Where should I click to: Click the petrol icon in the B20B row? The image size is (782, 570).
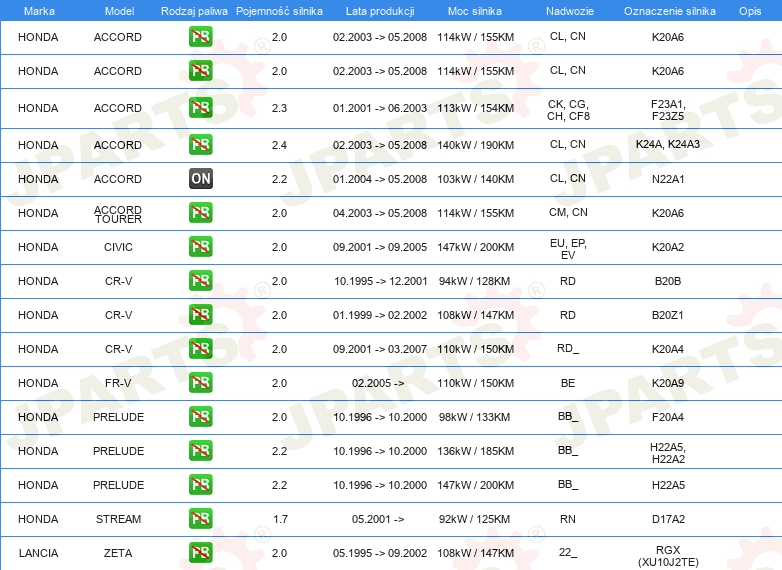pos(200,280)
